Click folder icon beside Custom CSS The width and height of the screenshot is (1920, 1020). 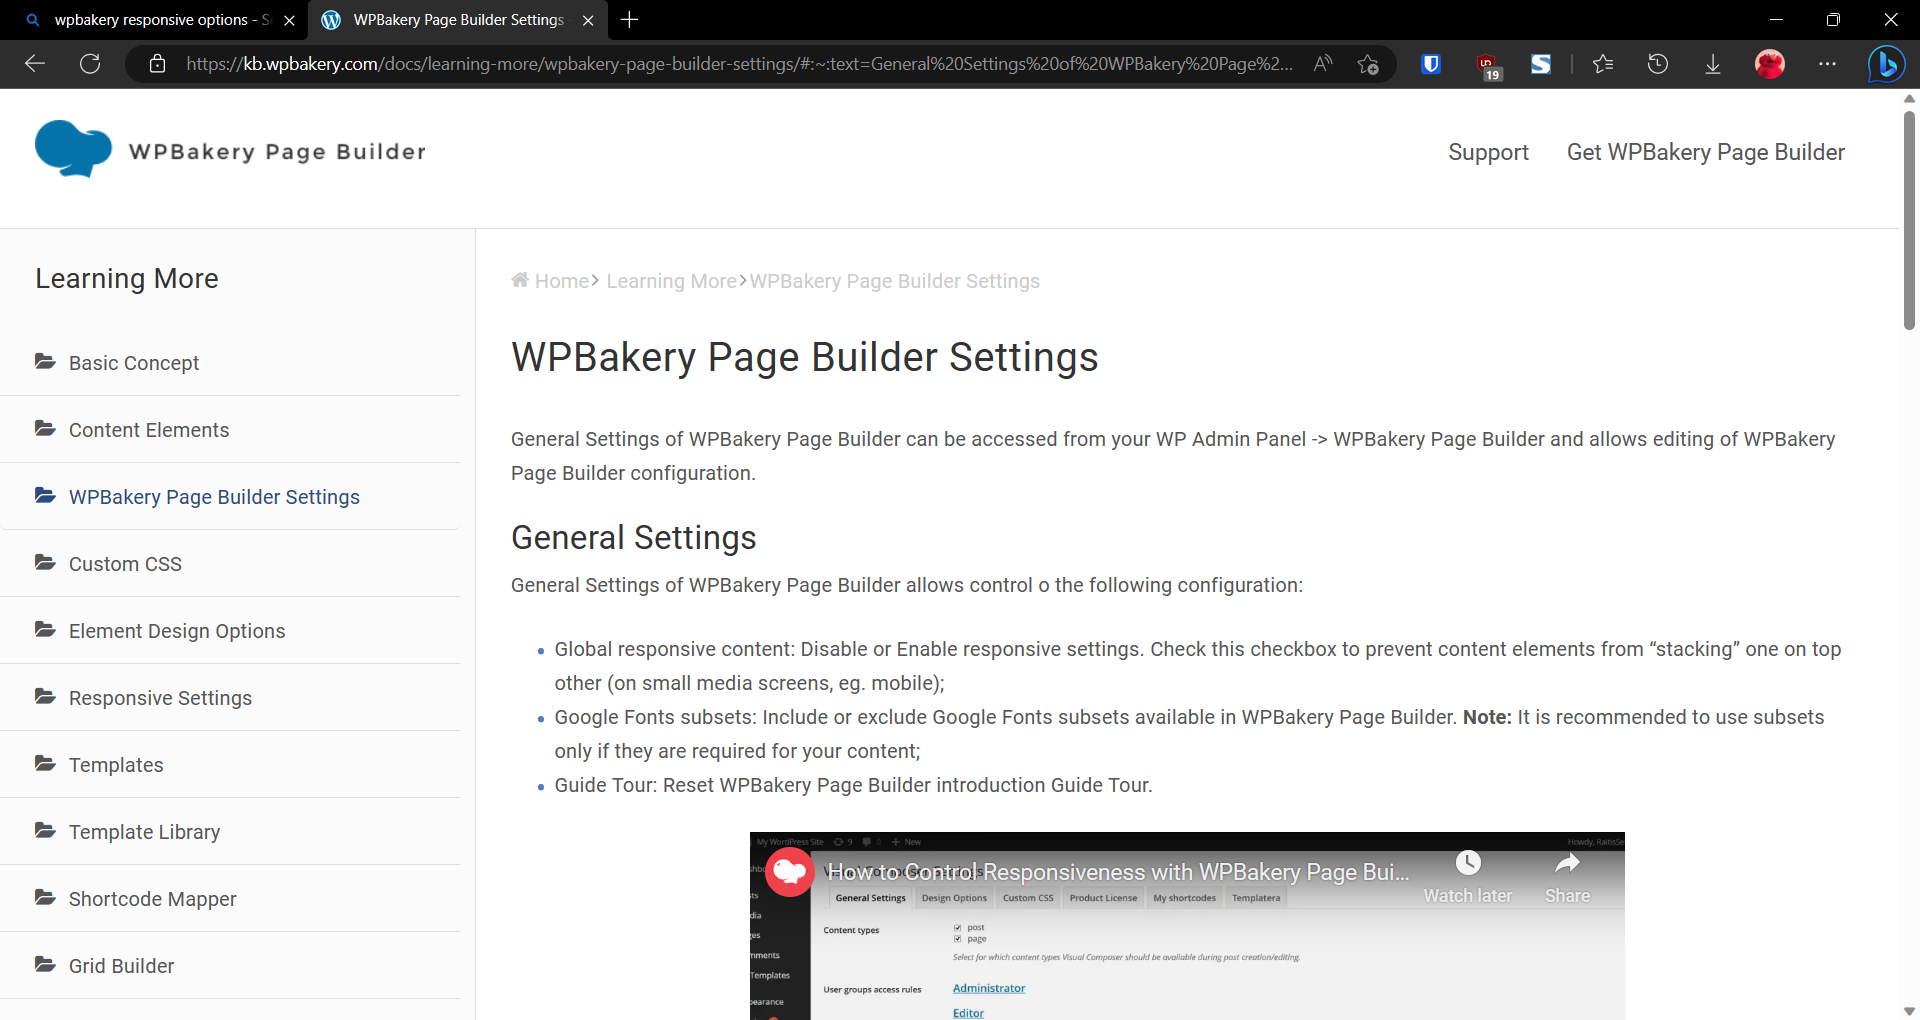[45, 562]
